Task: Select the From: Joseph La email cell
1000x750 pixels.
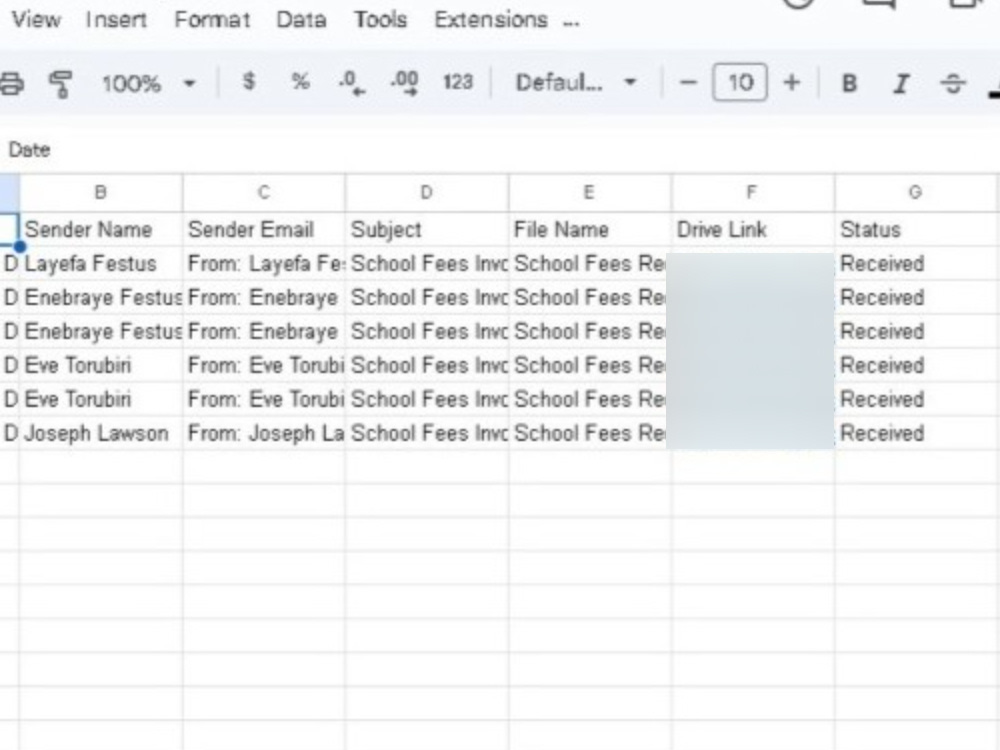Action: tap(264, 433)
